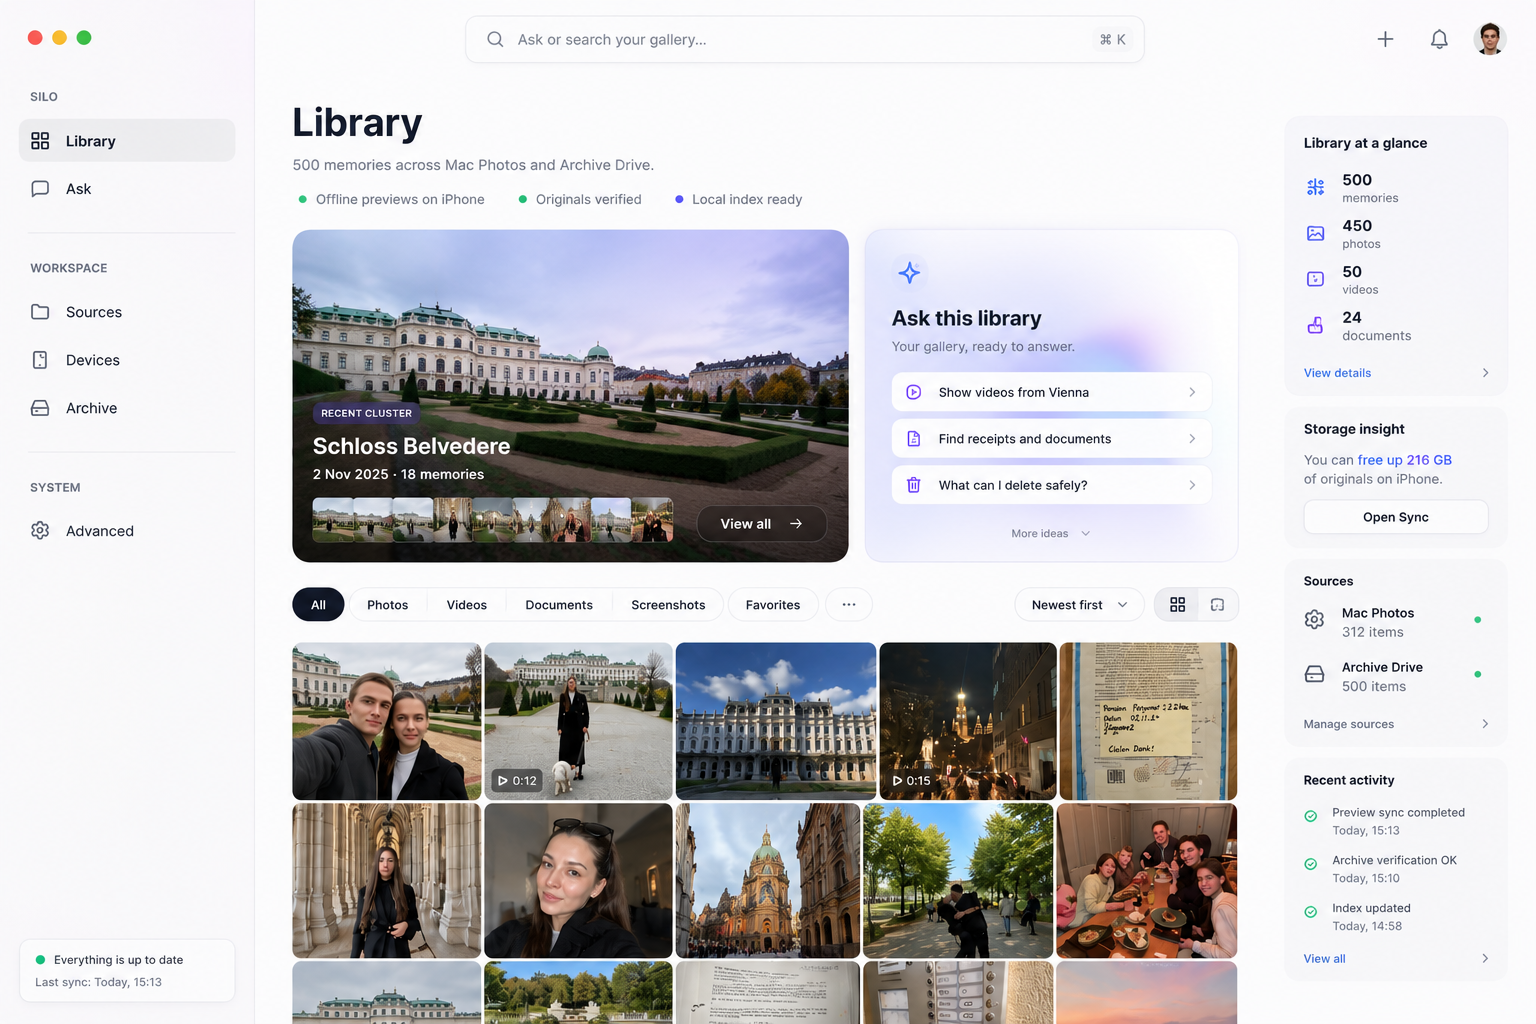Open Sources in the workspace sidebar

click(127, 312)
